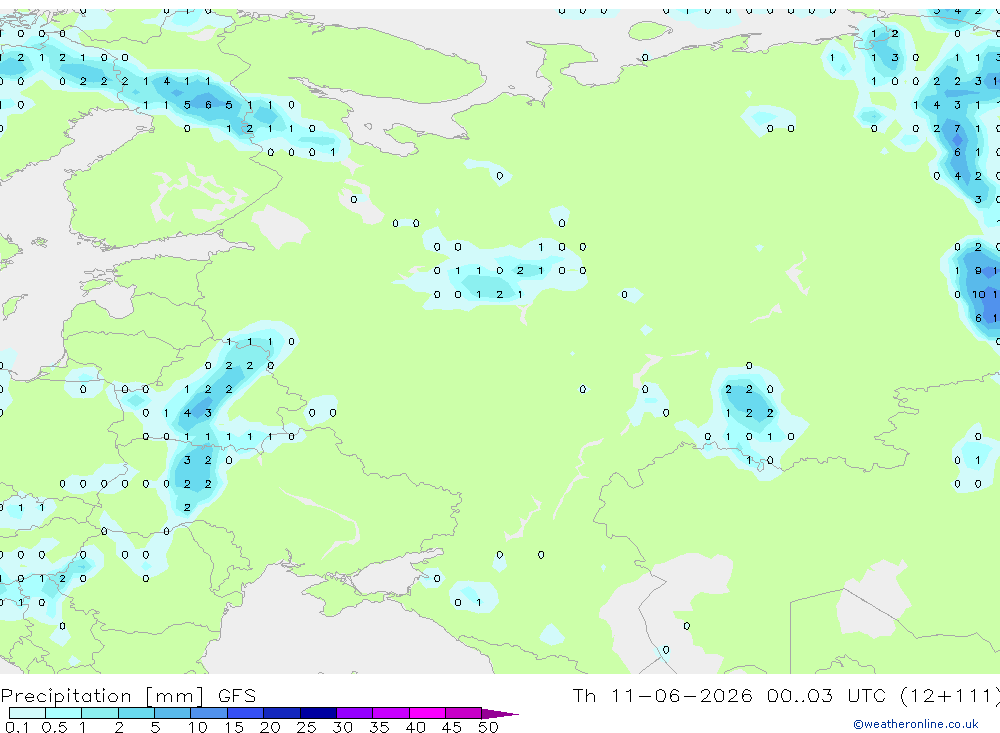This screenshot has width=1000, height=733.
Task: Click the legend label '0.1'
Action: pos(17,727)
